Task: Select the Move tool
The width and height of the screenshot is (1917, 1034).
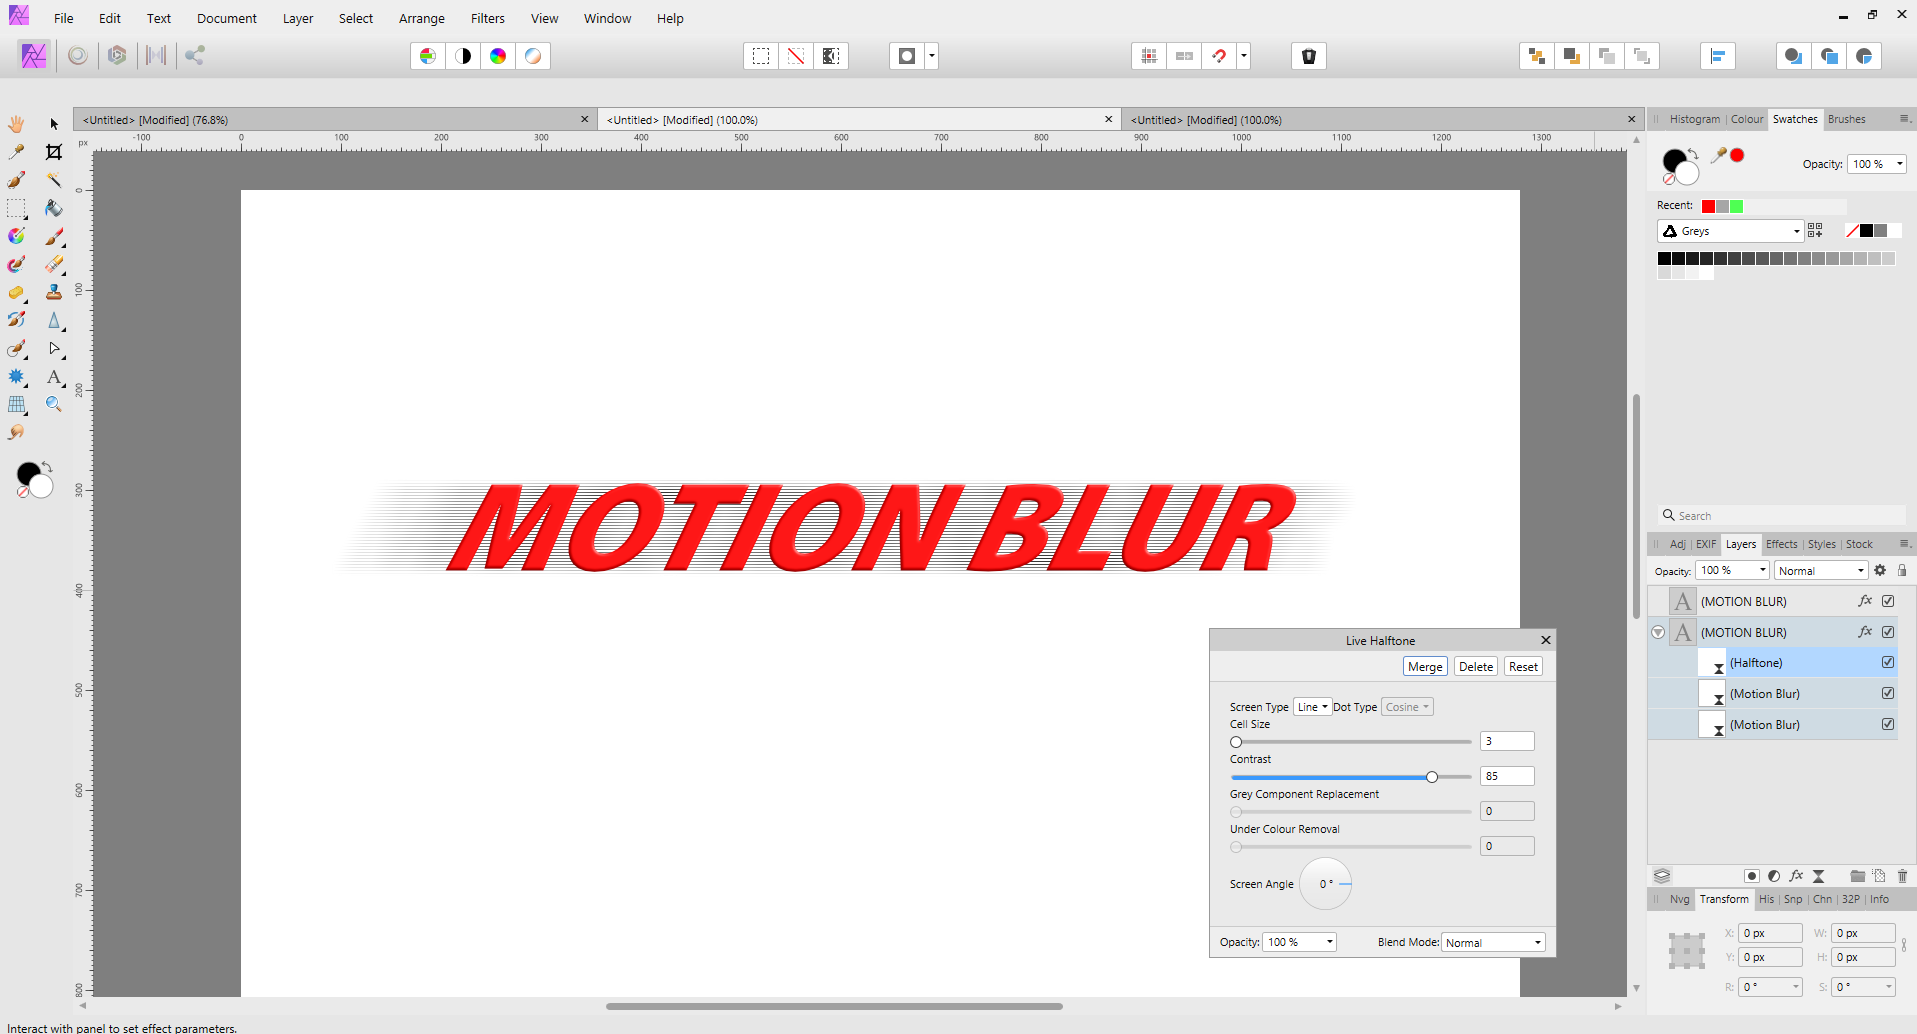Action: tap(53, 122)
